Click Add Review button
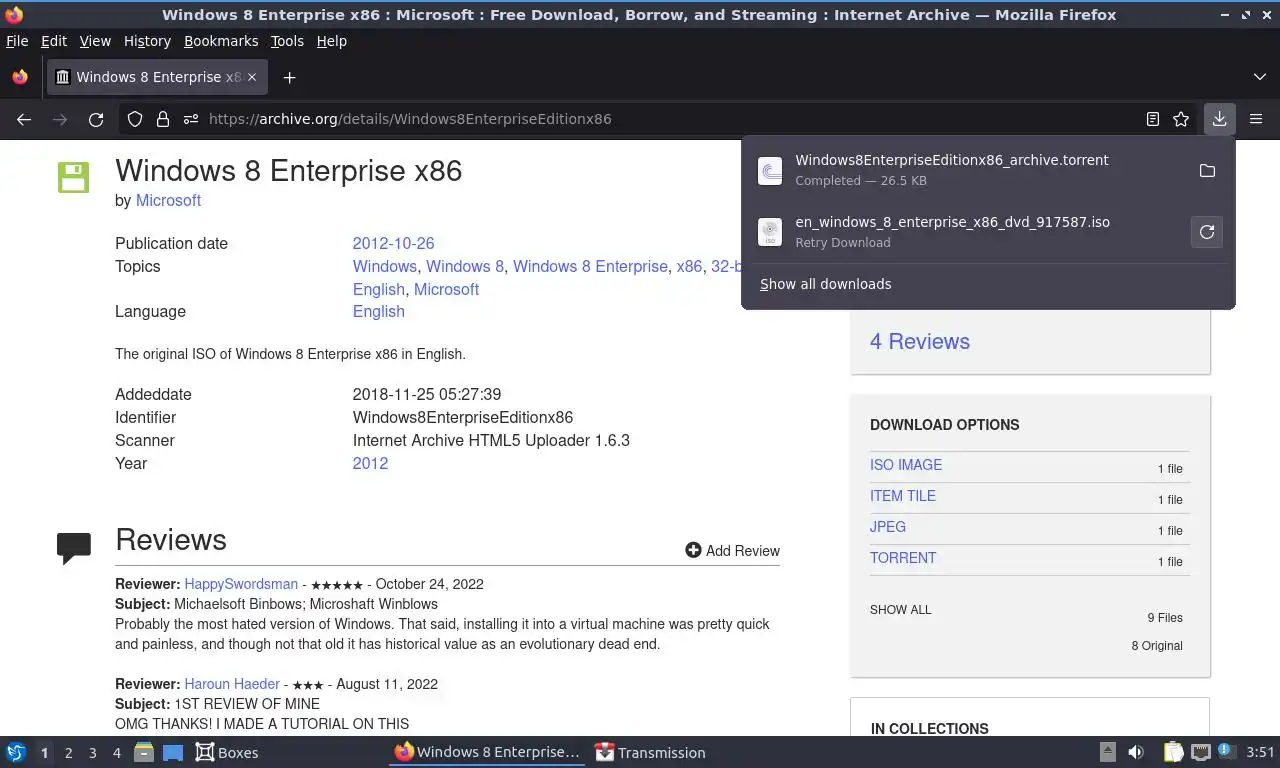Viewport: 1280px width, 768px height. (733, 551)
